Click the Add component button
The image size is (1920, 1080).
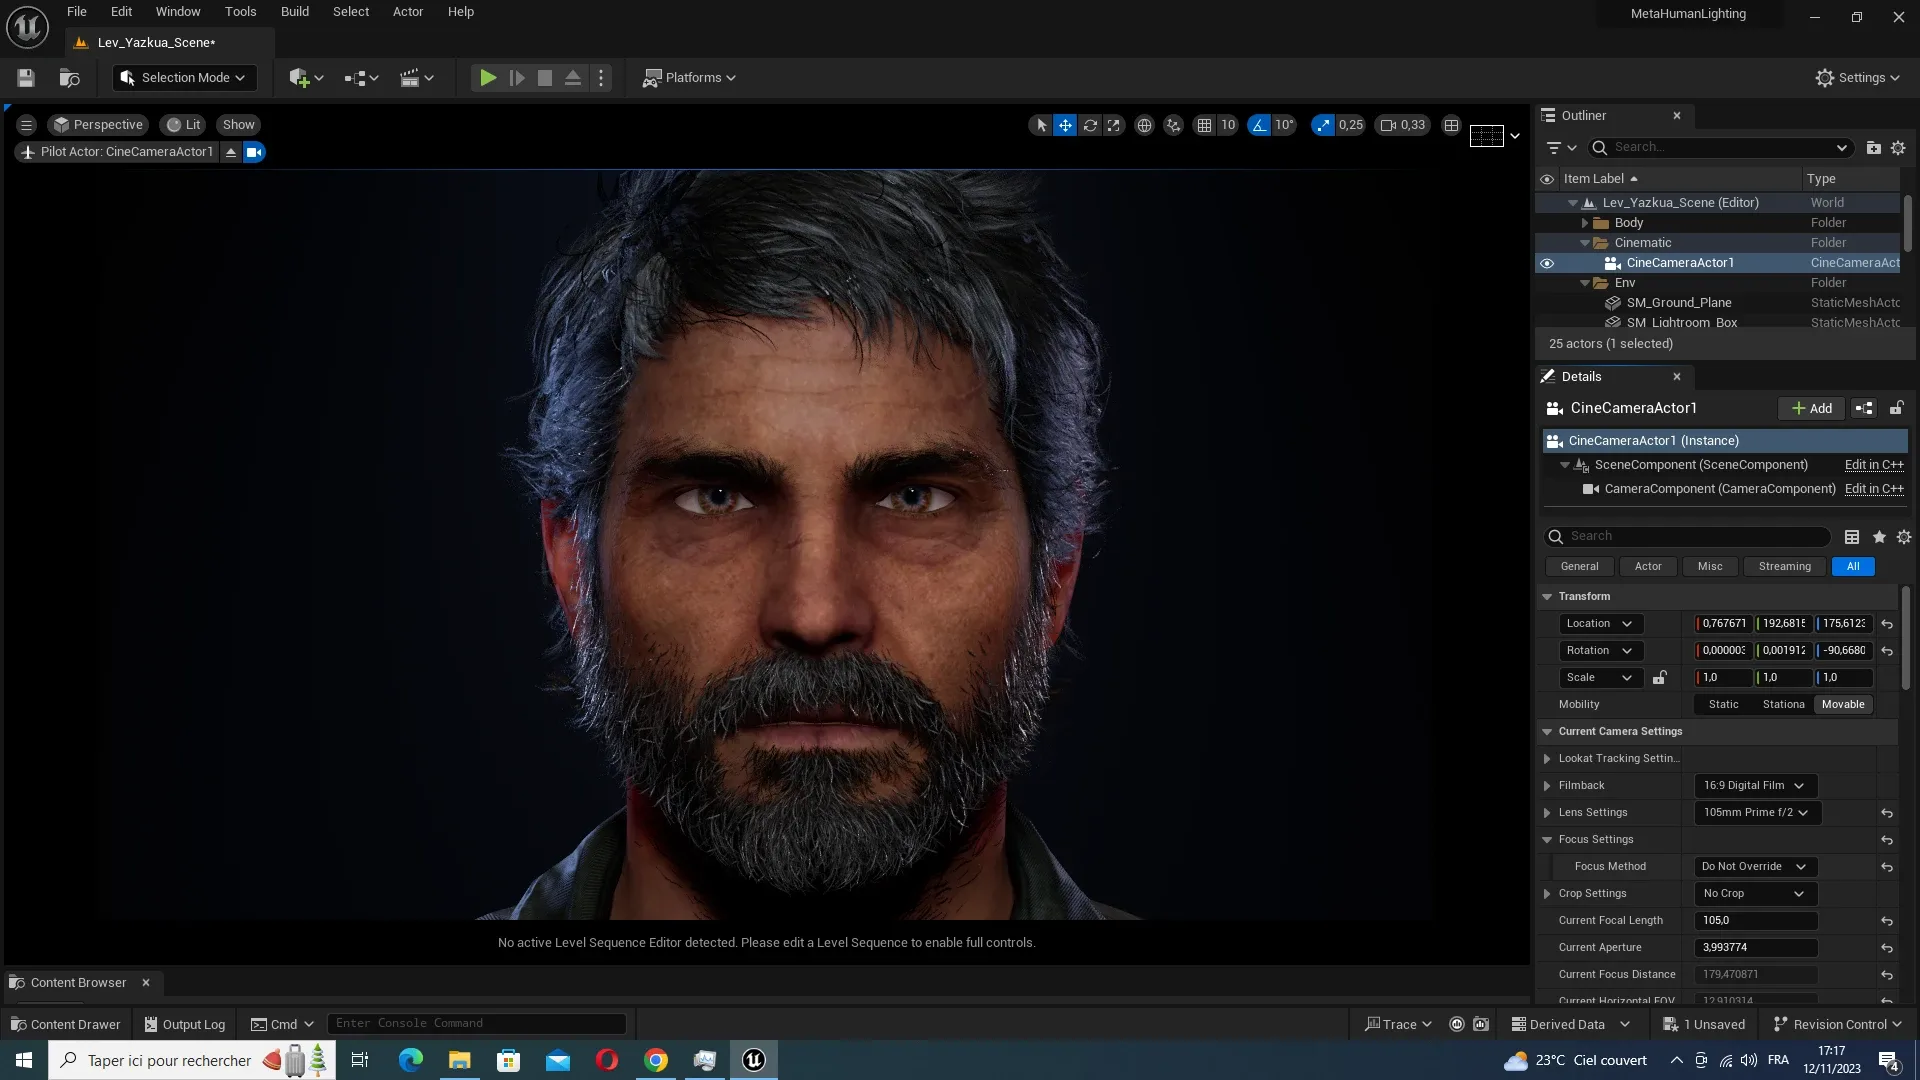[1811, 408]
